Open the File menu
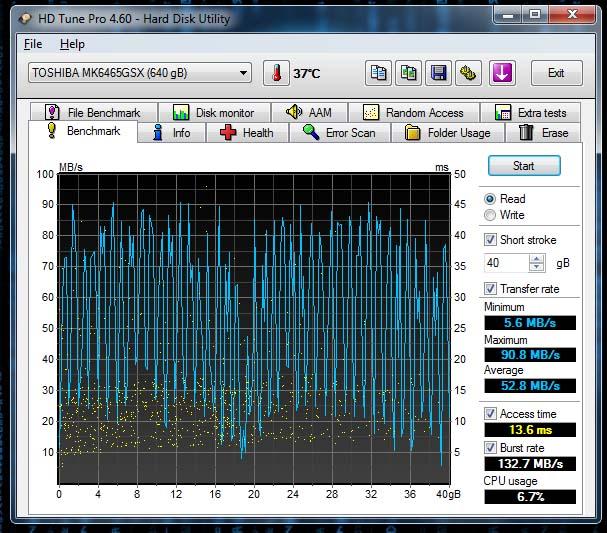This screenshot has height=533, width=607. [x=33, y=44]
